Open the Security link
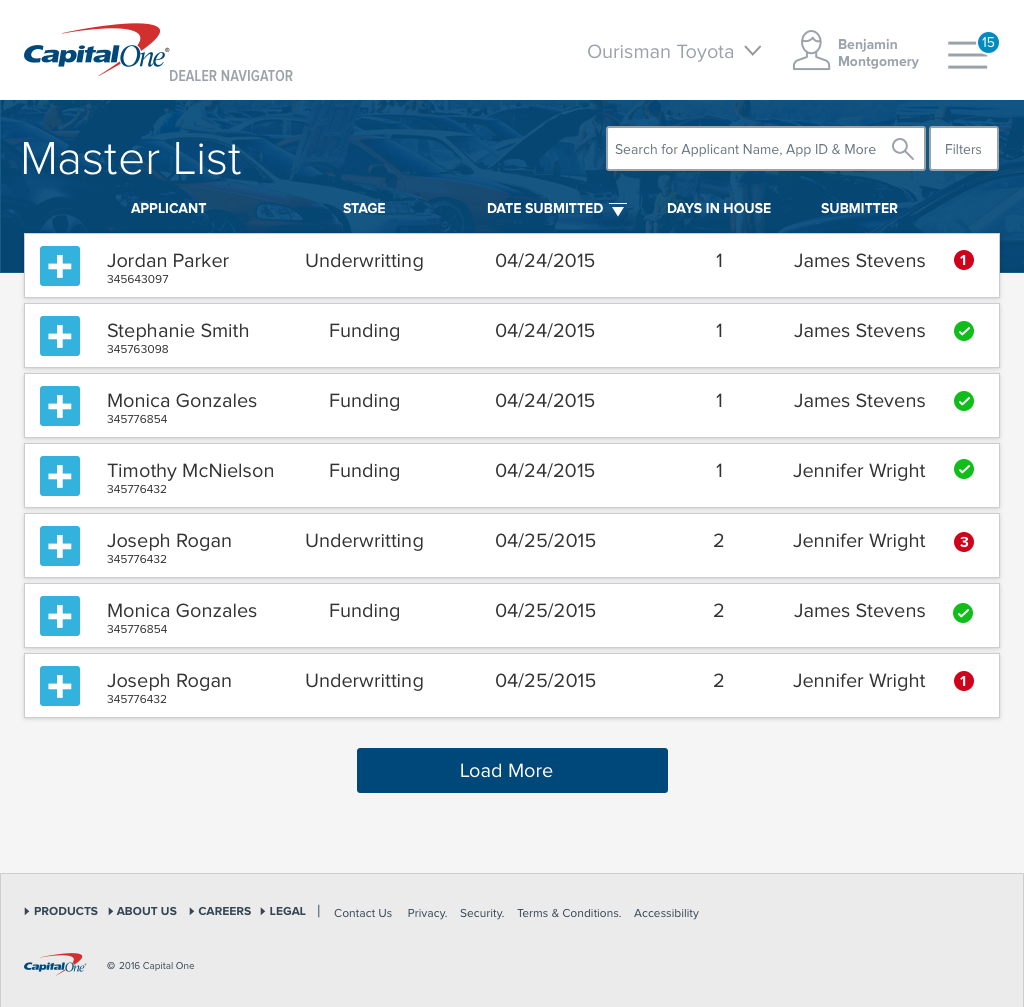Image resolution: width=1024 pixels, height=1007 pixels. (x=482, y=913)
